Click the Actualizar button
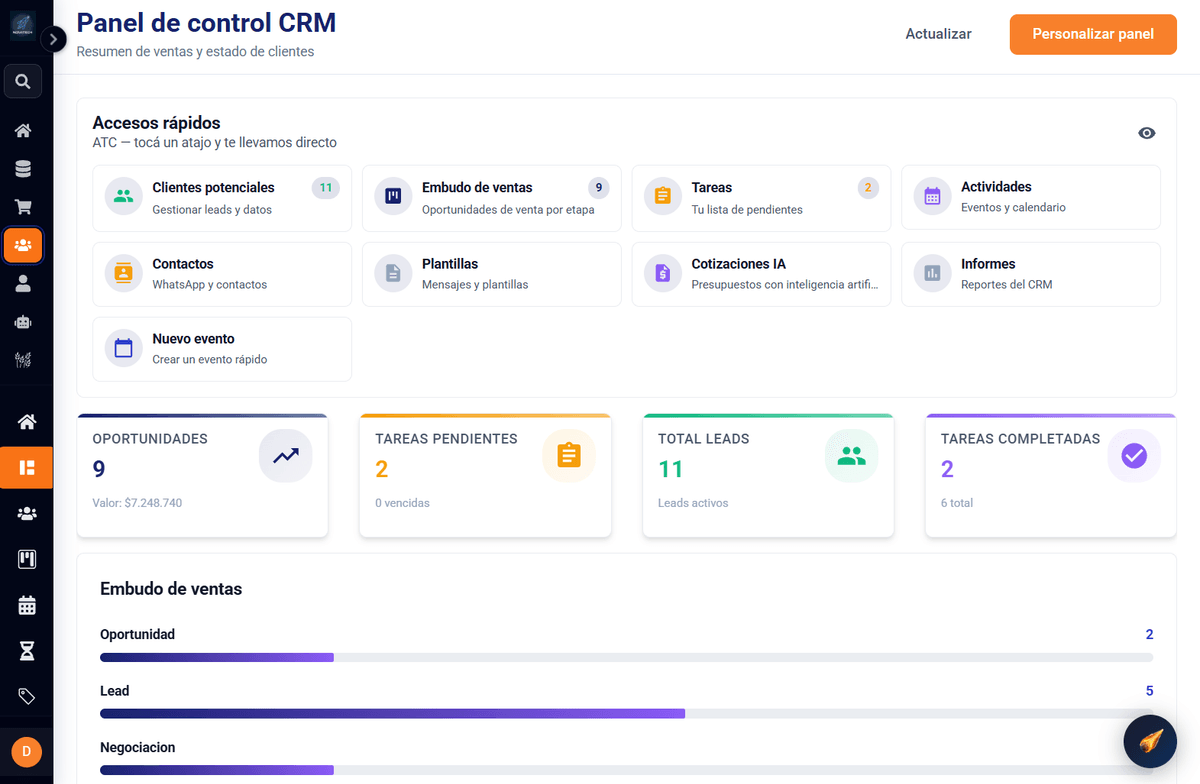 coord(938,34)
